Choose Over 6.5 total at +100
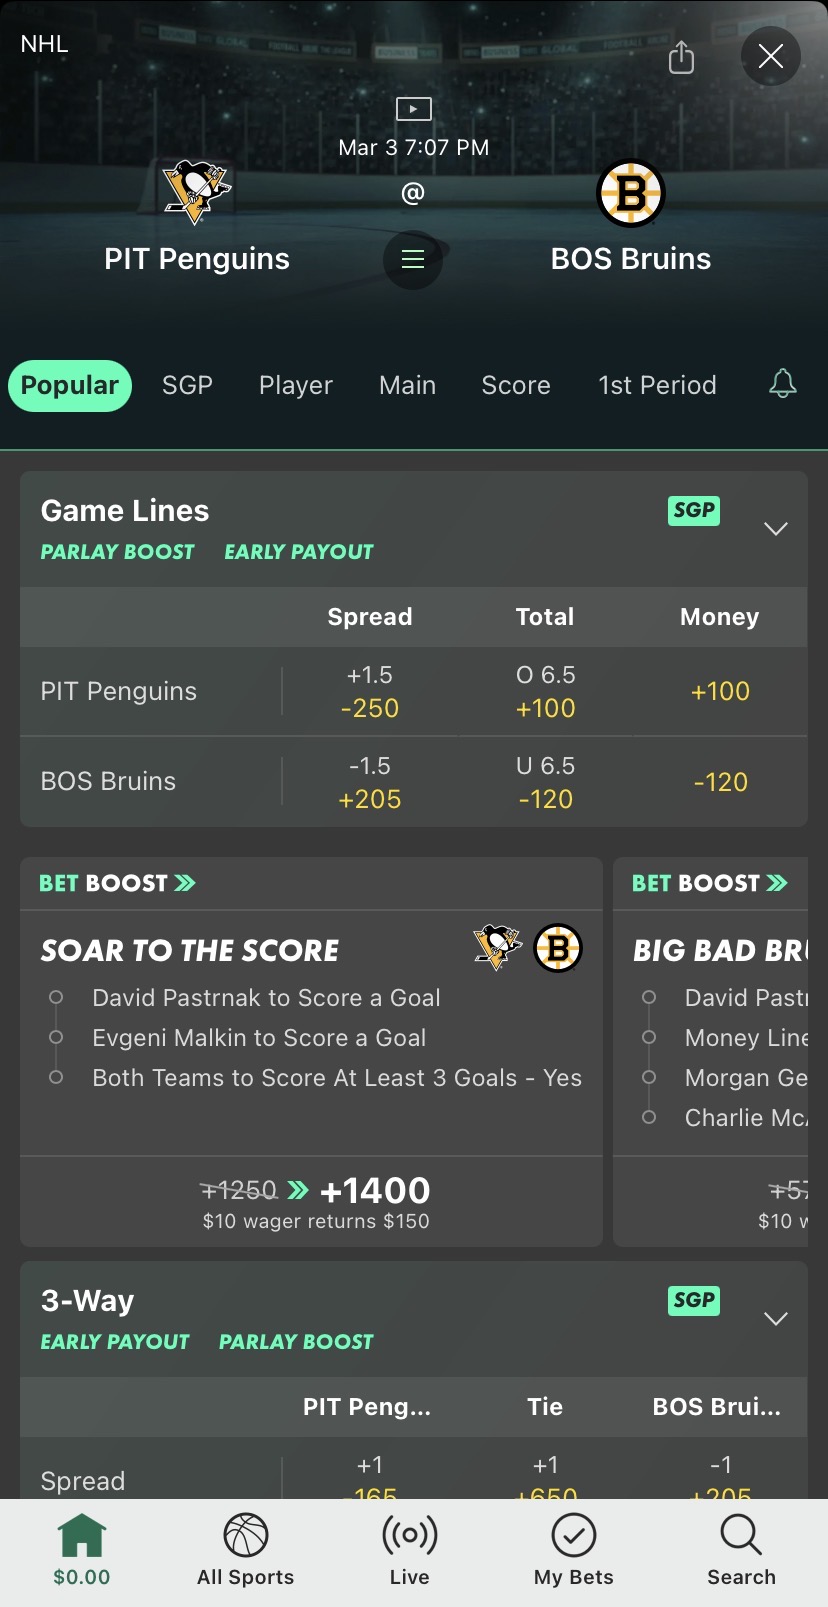Screen dimensions: 828x1607 coord(545,691)
